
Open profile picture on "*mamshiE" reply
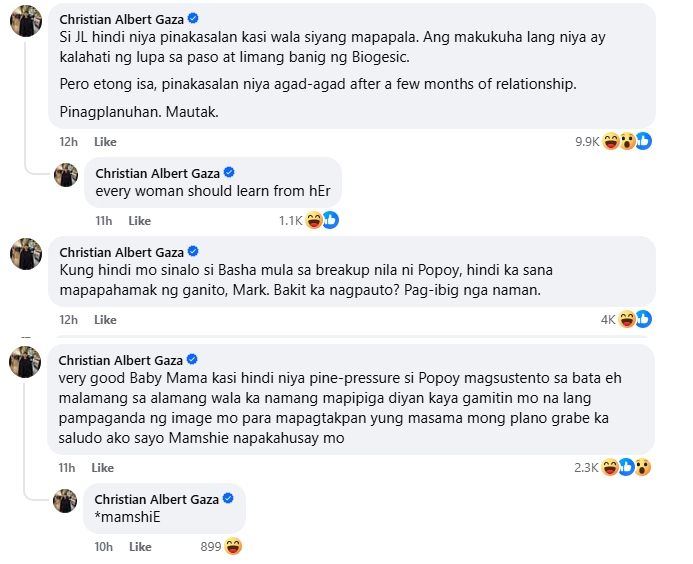point(66,500)
